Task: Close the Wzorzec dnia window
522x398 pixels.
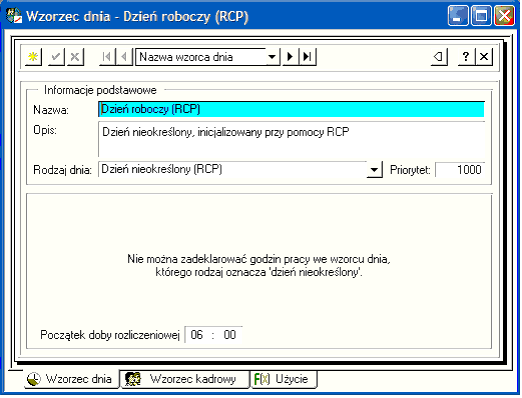Action: (x=504, y=16)
